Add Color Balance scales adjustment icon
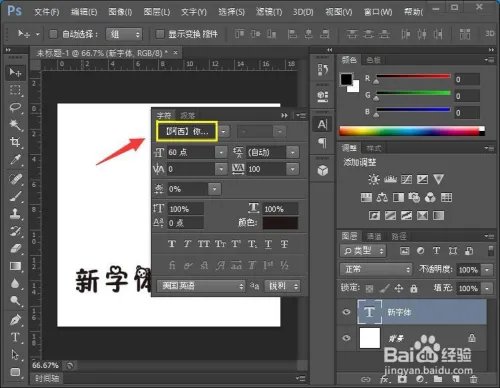Screen dimensions: 500x388 pos(382,198)
